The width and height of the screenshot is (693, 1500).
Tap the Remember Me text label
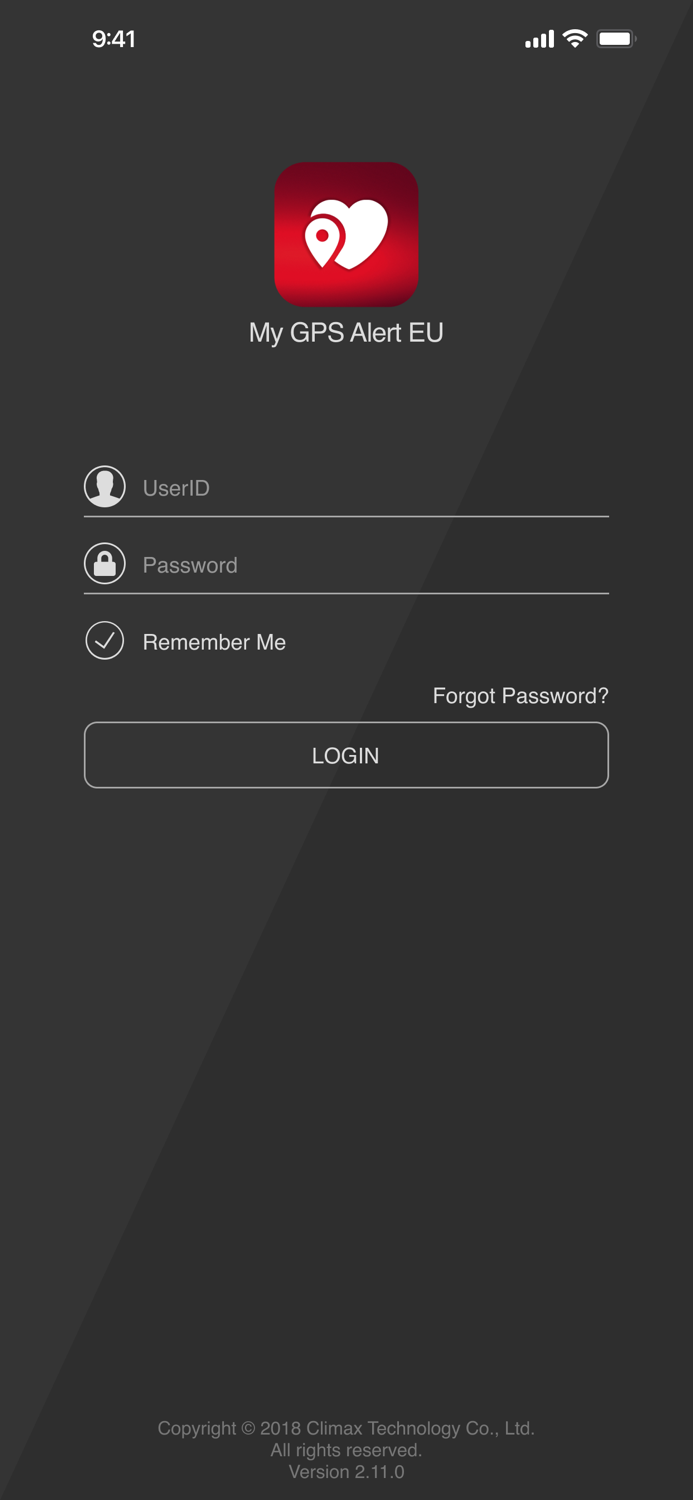(x=214, y=642)
